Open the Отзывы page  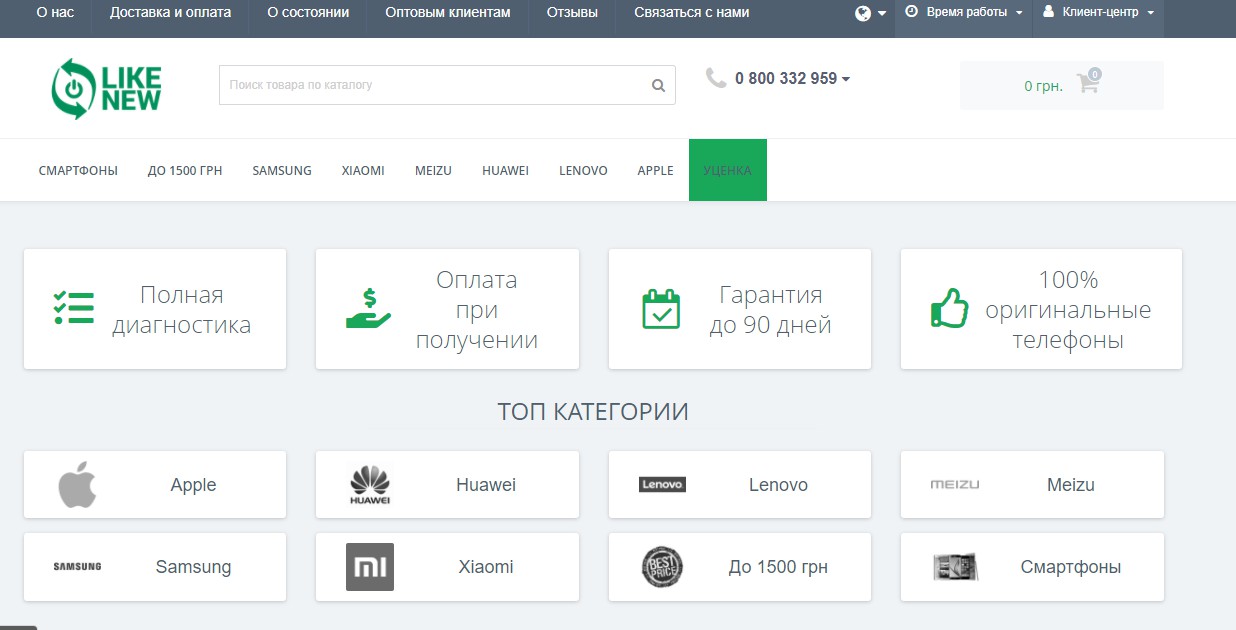click(572, 13)
